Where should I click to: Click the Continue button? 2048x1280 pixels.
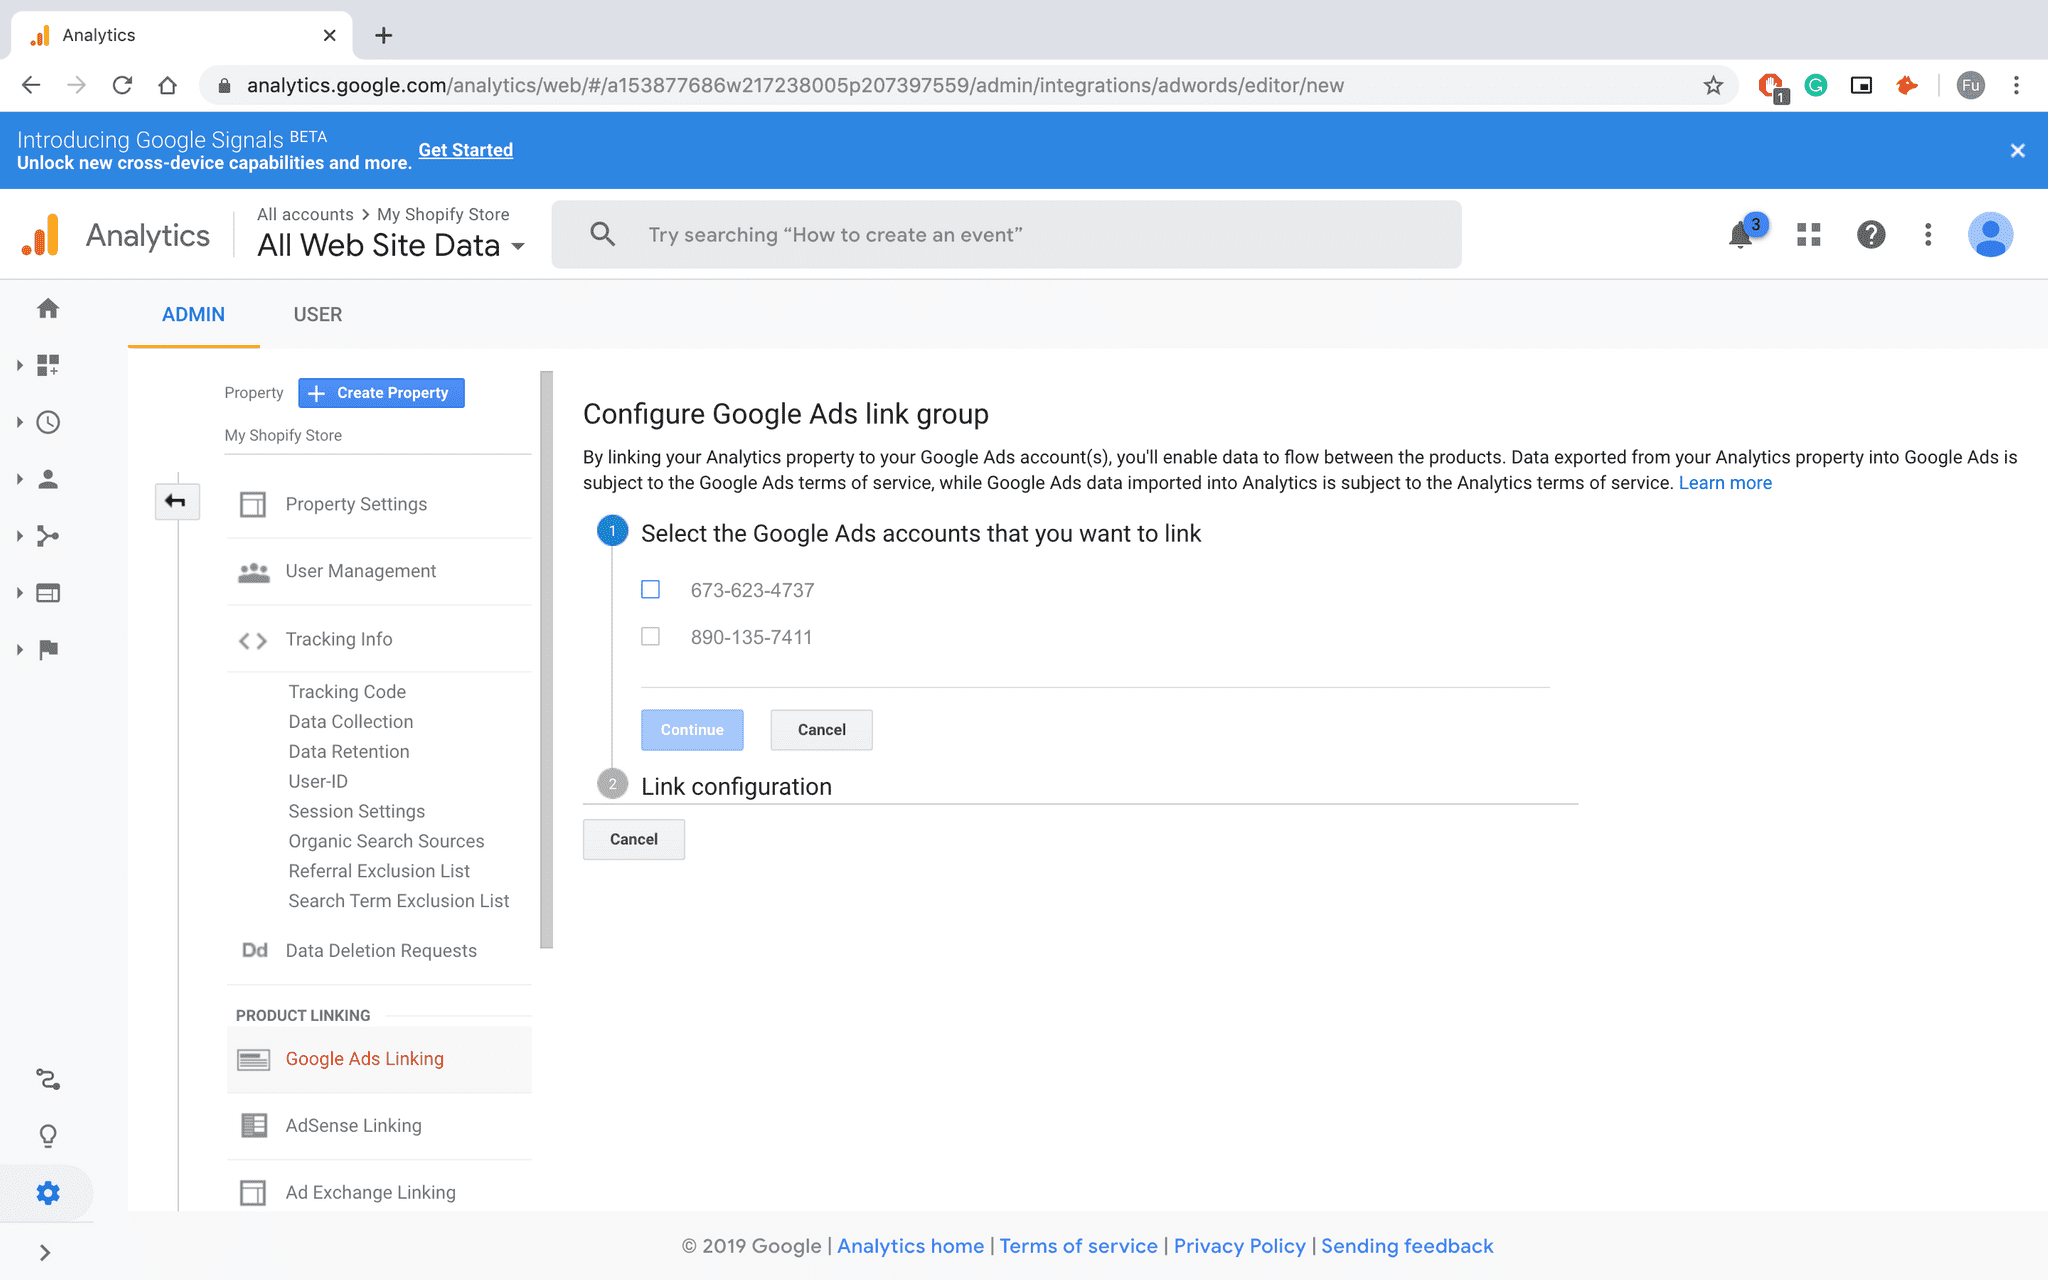(692, 730)
